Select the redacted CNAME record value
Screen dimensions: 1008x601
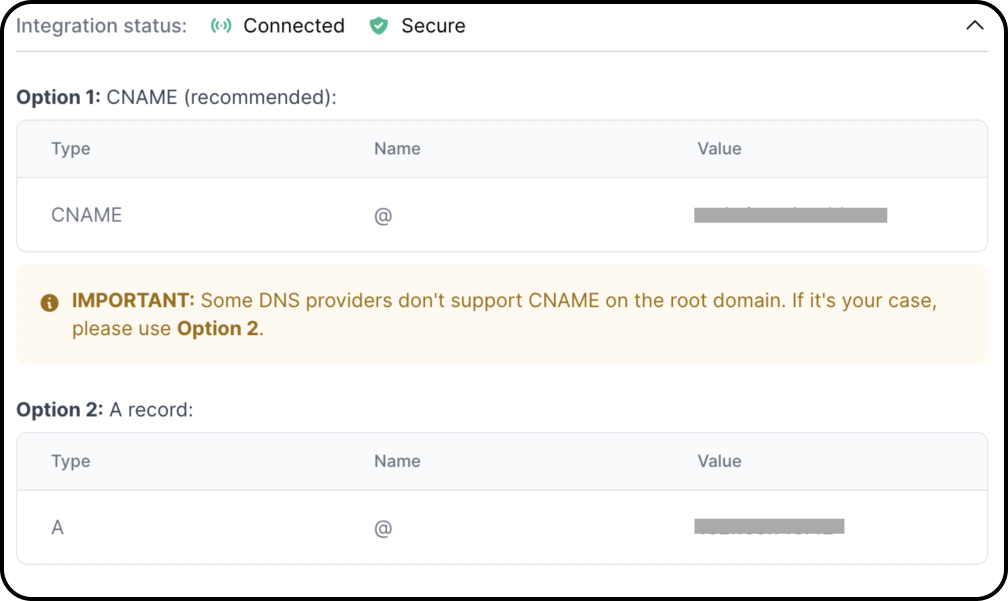pos(790,215)
